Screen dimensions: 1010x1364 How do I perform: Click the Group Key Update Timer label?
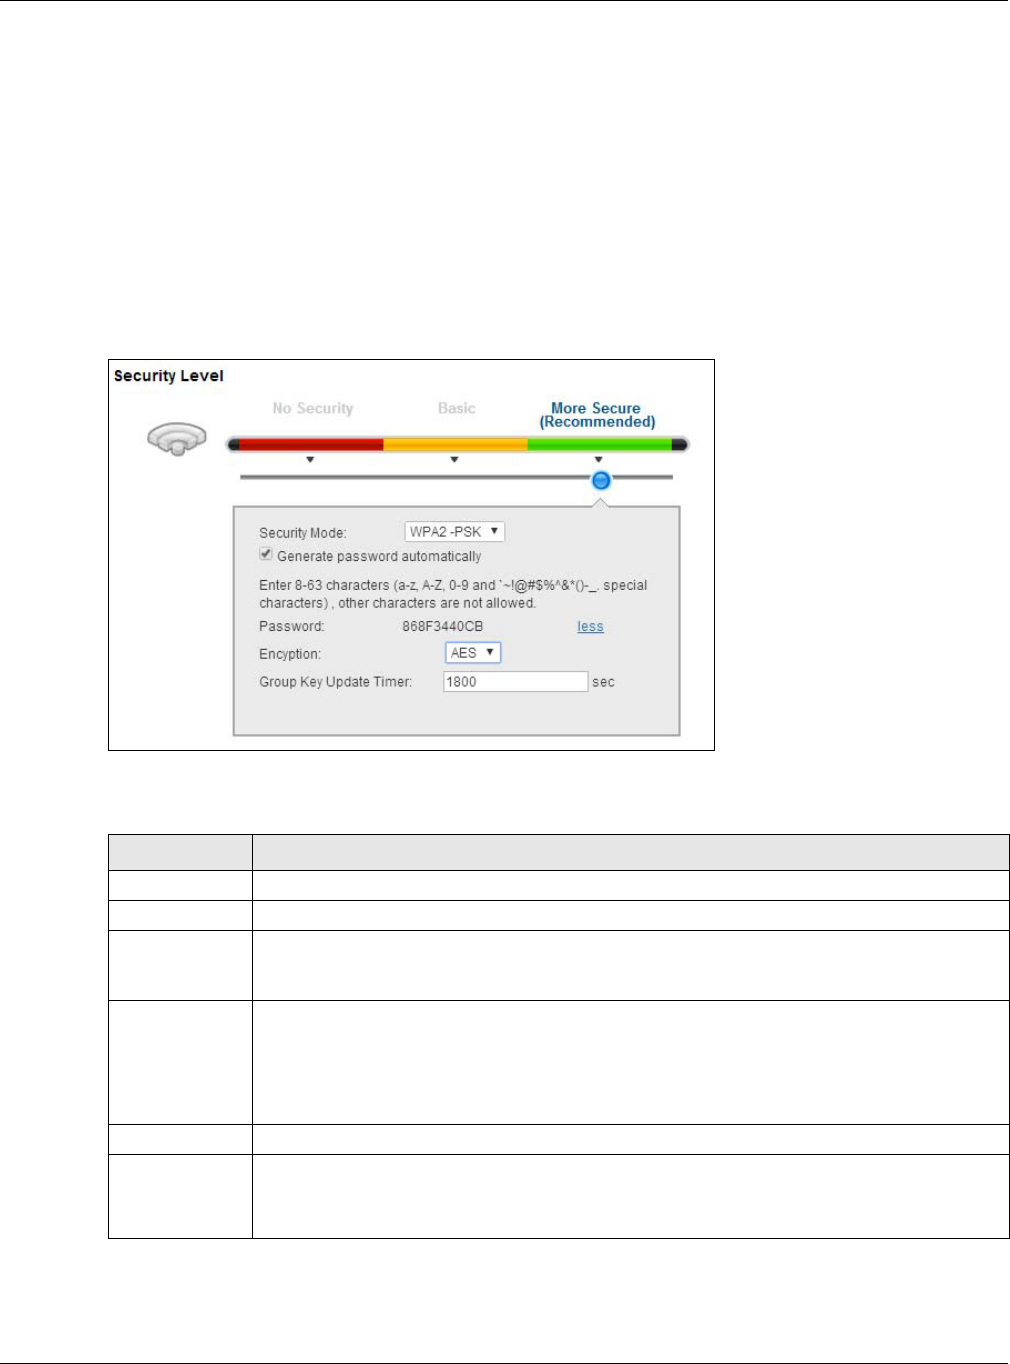pos(336,682)
